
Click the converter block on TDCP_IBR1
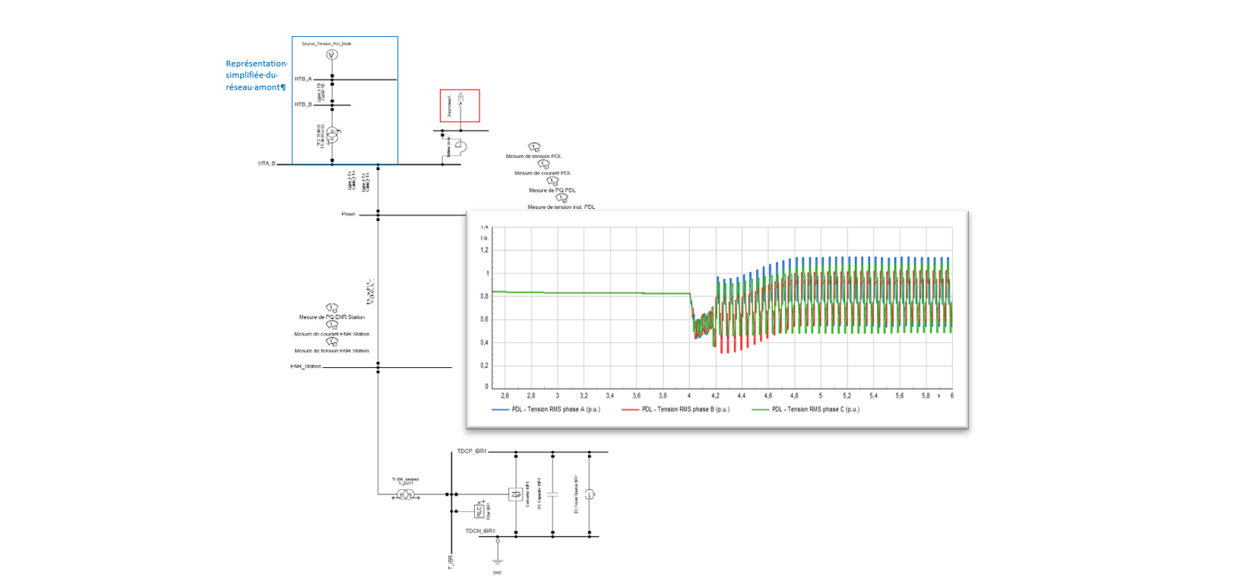[x=515, y=494]
